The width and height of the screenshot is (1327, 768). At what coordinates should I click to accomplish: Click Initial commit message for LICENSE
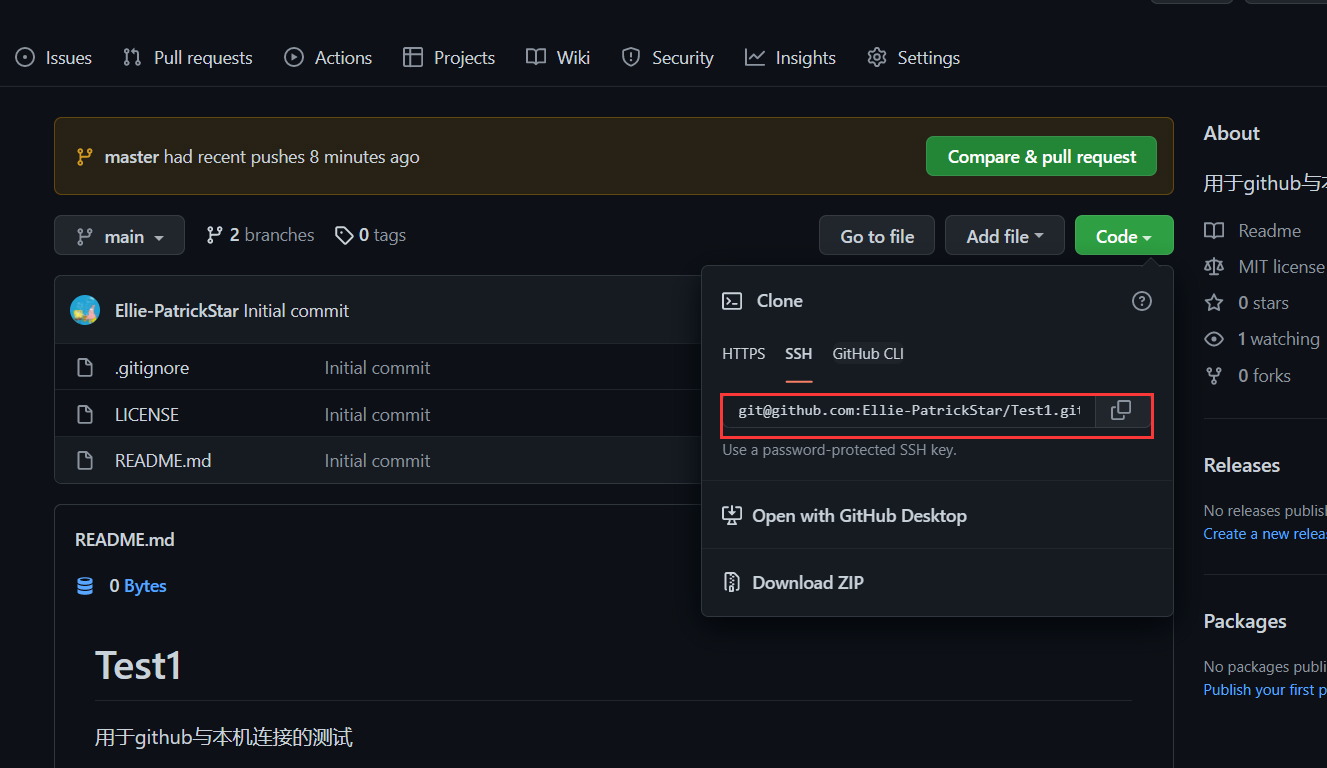pyautogui.click(x=377, y=415)
